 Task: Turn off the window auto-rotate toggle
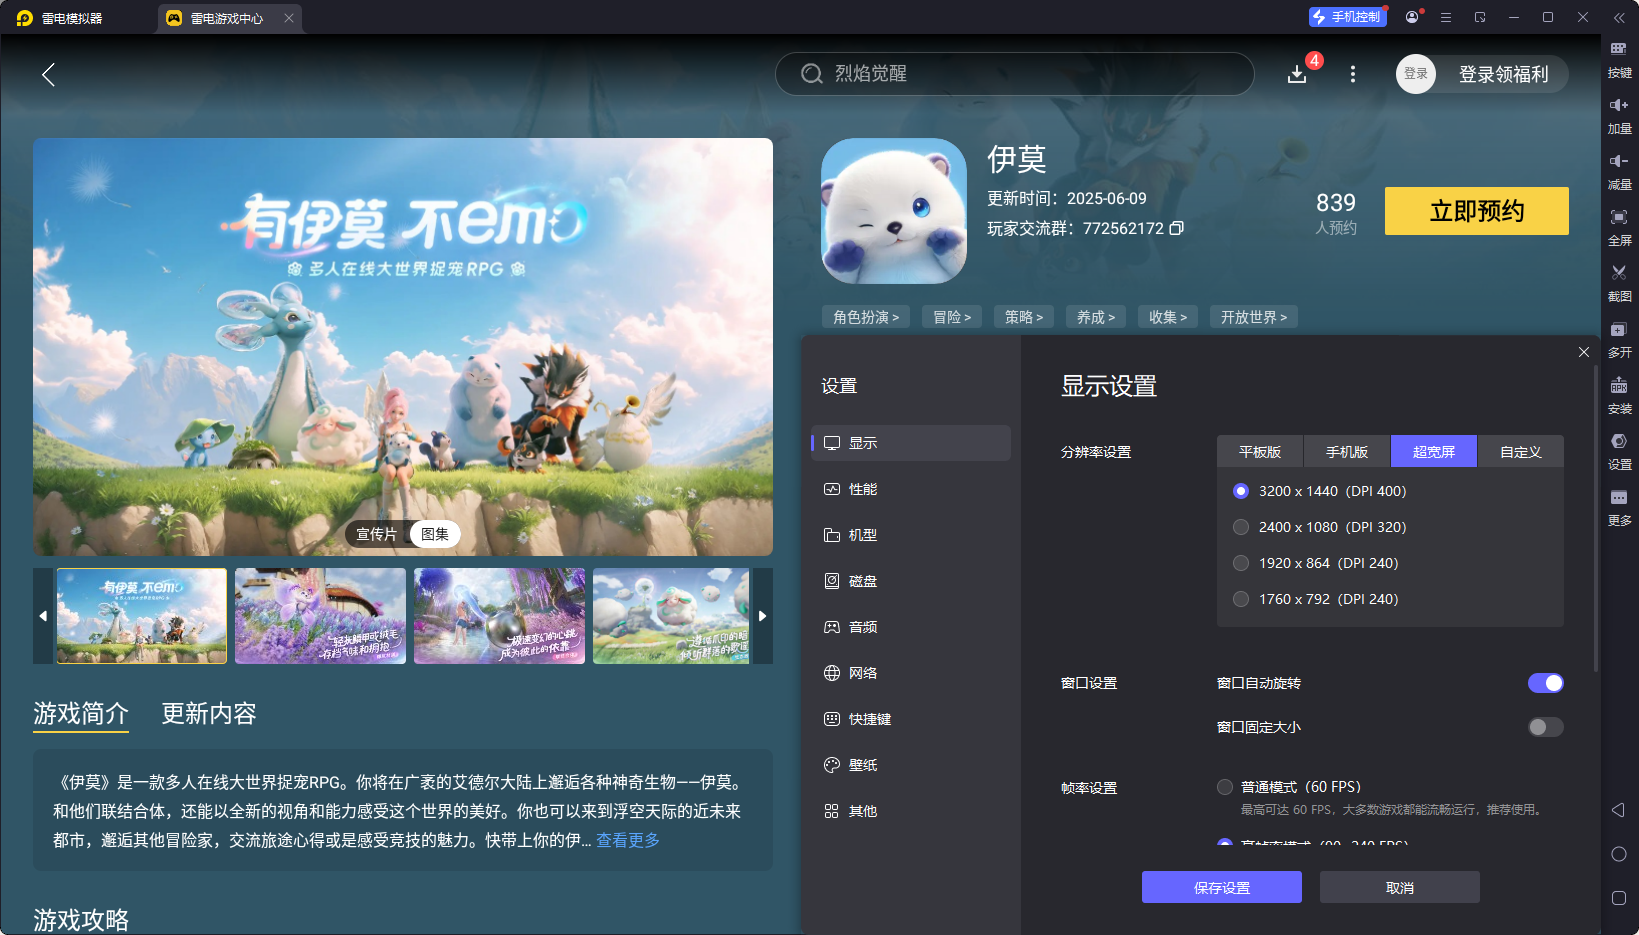coord(1545,683)
